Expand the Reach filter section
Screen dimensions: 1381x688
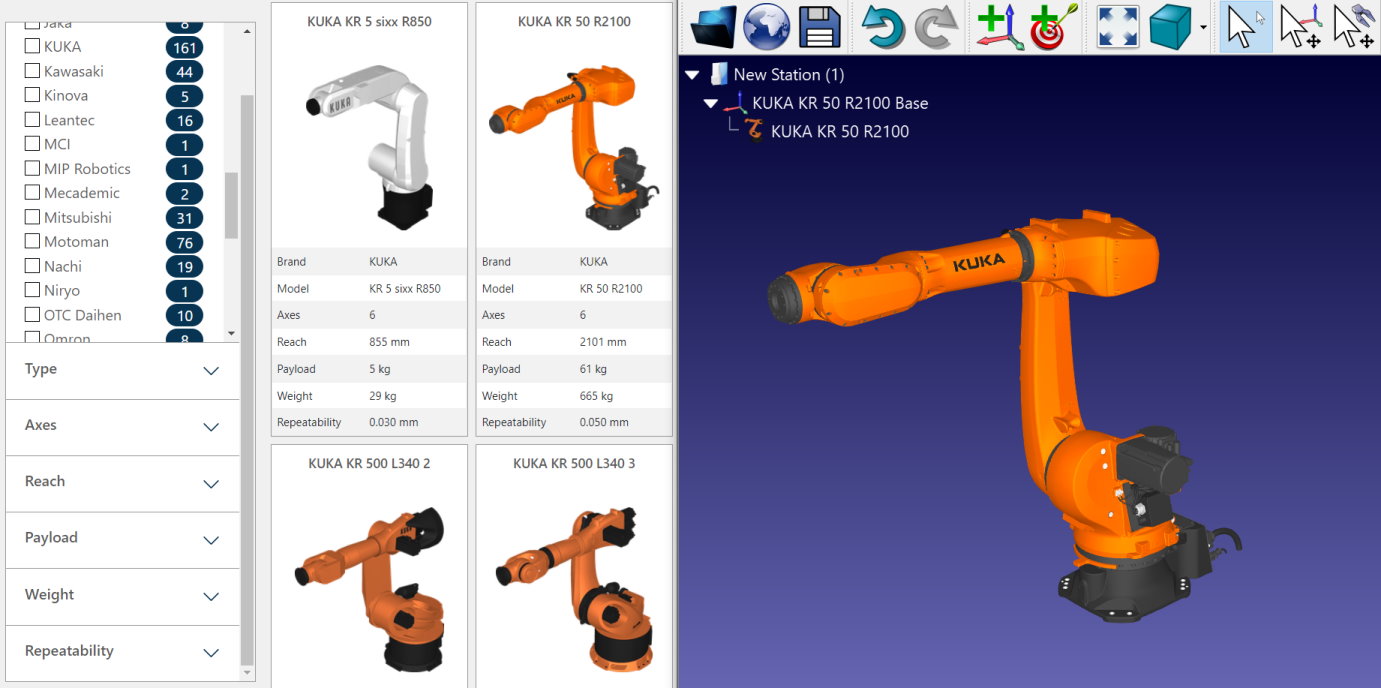[x=123, y=482]
